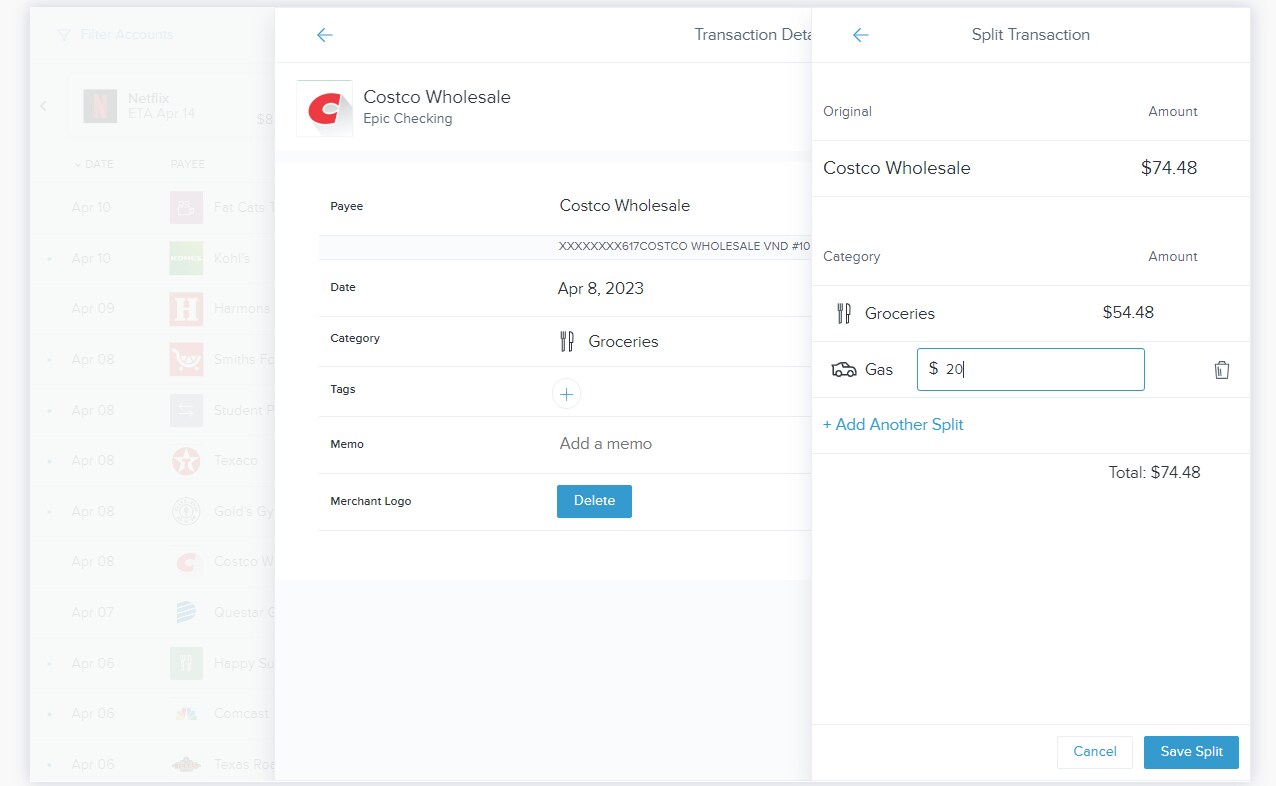The height and width of the screenshot is (786, 1276).
Task: Open Gold's Gym transaction icon
Action: click(186, 511)
